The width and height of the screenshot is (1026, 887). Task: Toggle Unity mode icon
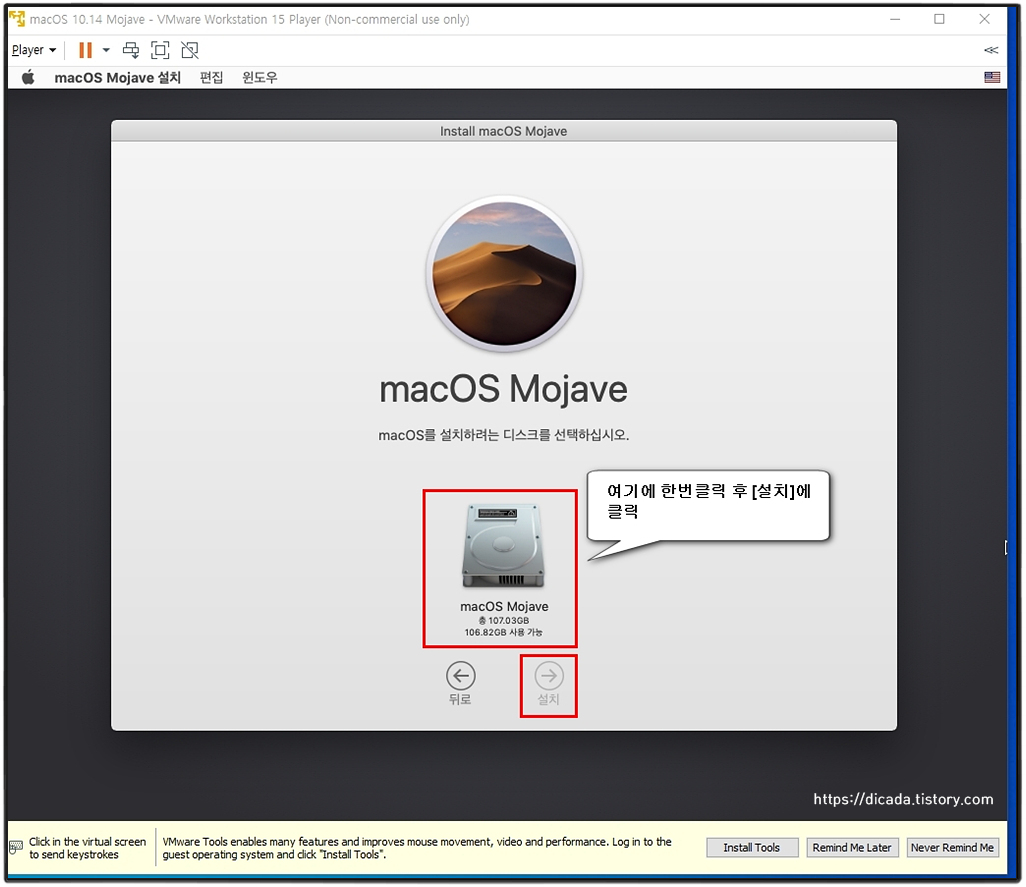click(x=190, y=50)
